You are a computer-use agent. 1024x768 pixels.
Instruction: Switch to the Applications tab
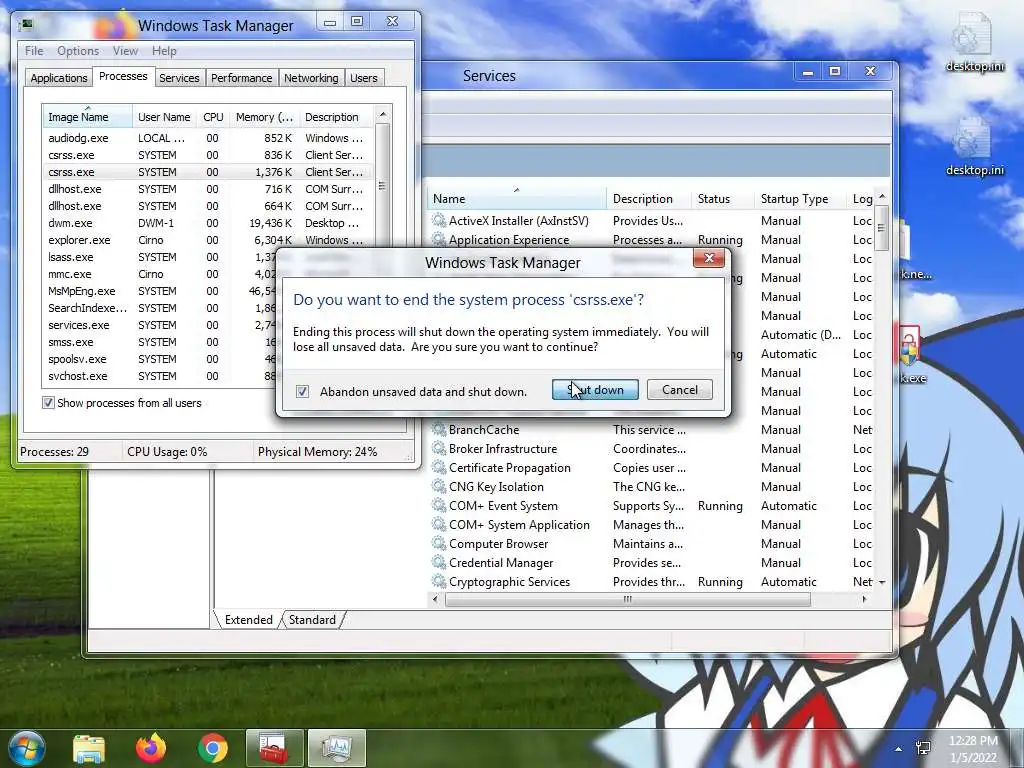(x=59, y=78)
